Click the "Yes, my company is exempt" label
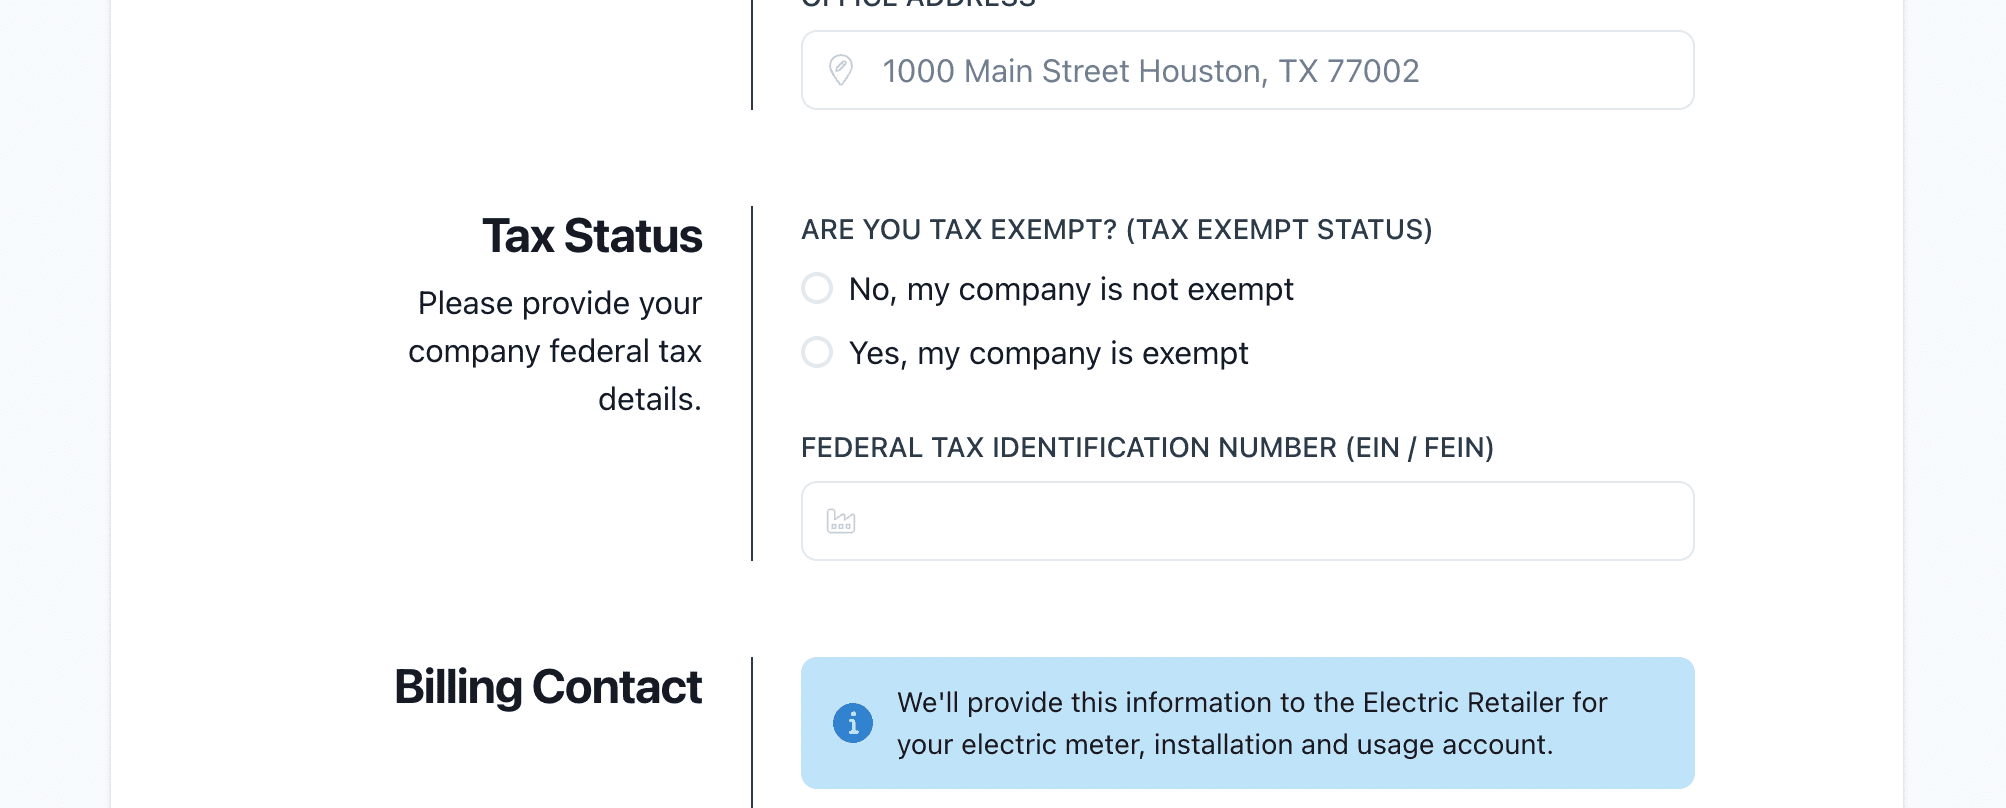The height and width of the screenshot is (808, 2006). pos(1048,353)
